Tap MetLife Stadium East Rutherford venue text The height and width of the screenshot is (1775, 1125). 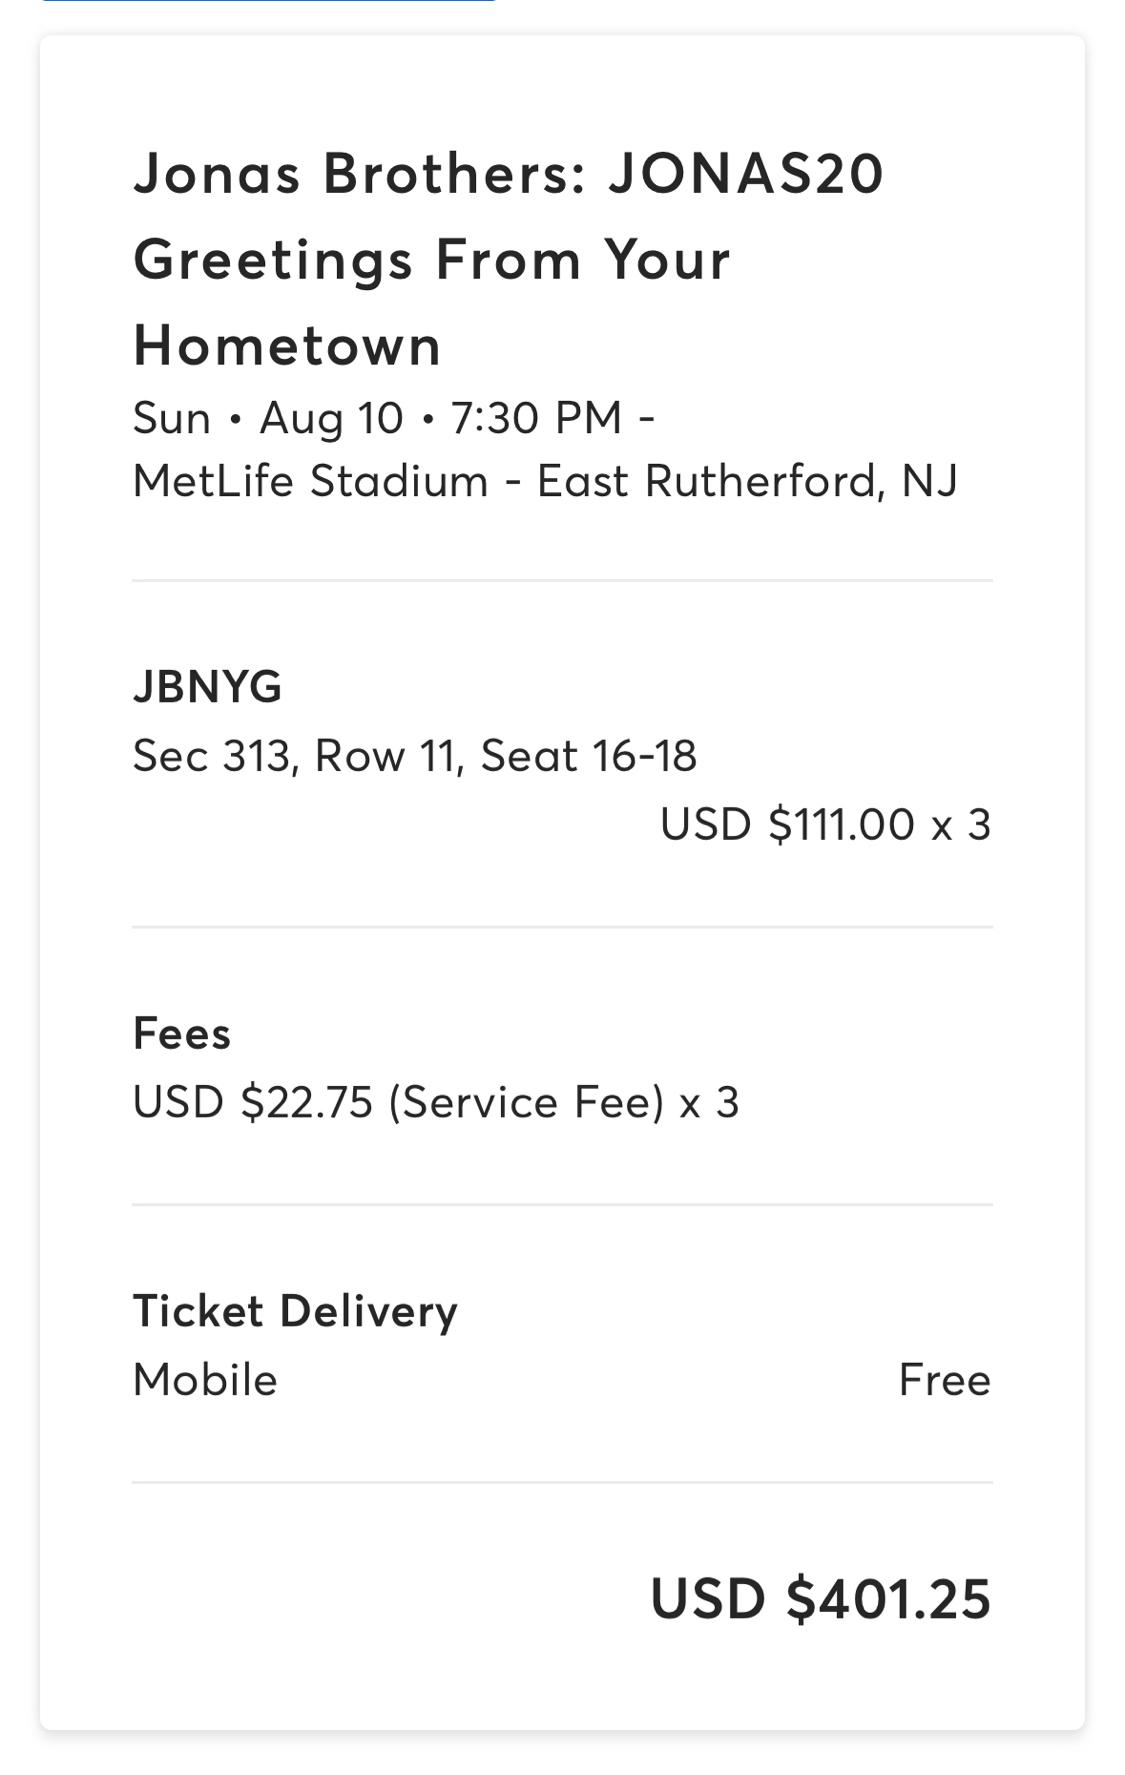coord(546,481)
